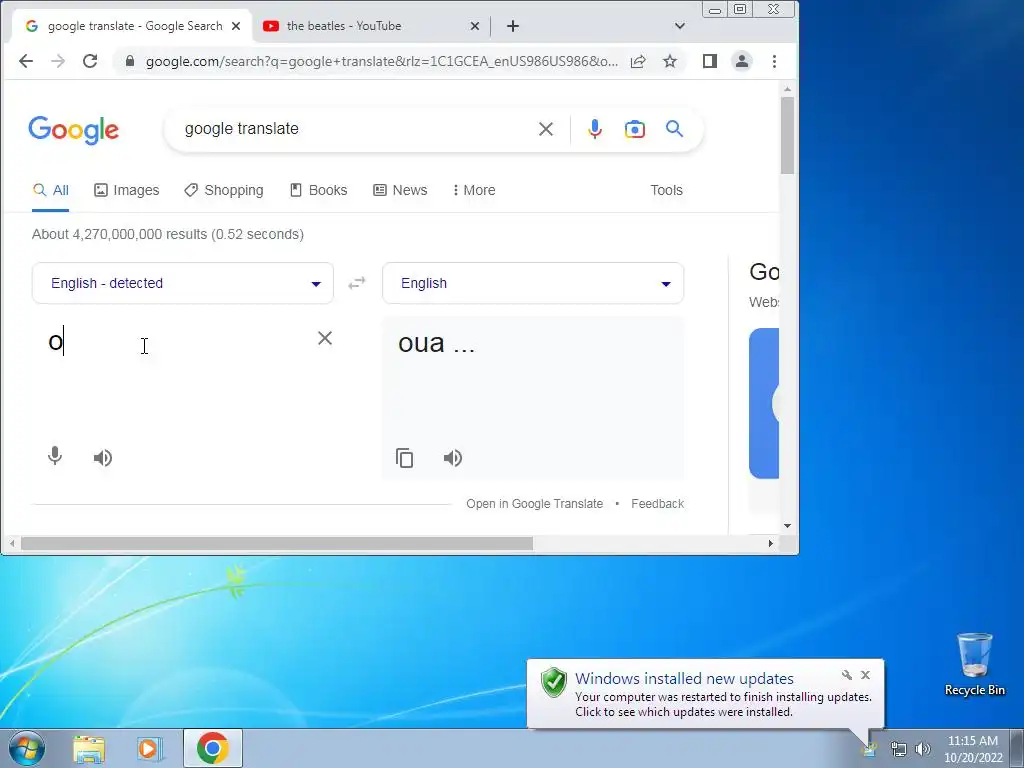Image resolution: width=1024 pixels, height=768 pixels.
Task: Open the More search options menu
Action: coord(474,190)
